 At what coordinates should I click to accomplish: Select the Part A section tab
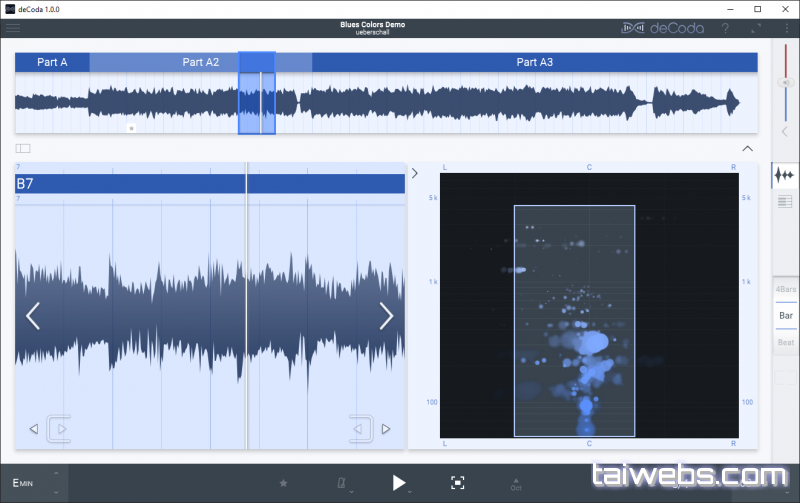[x=52, y=62]
